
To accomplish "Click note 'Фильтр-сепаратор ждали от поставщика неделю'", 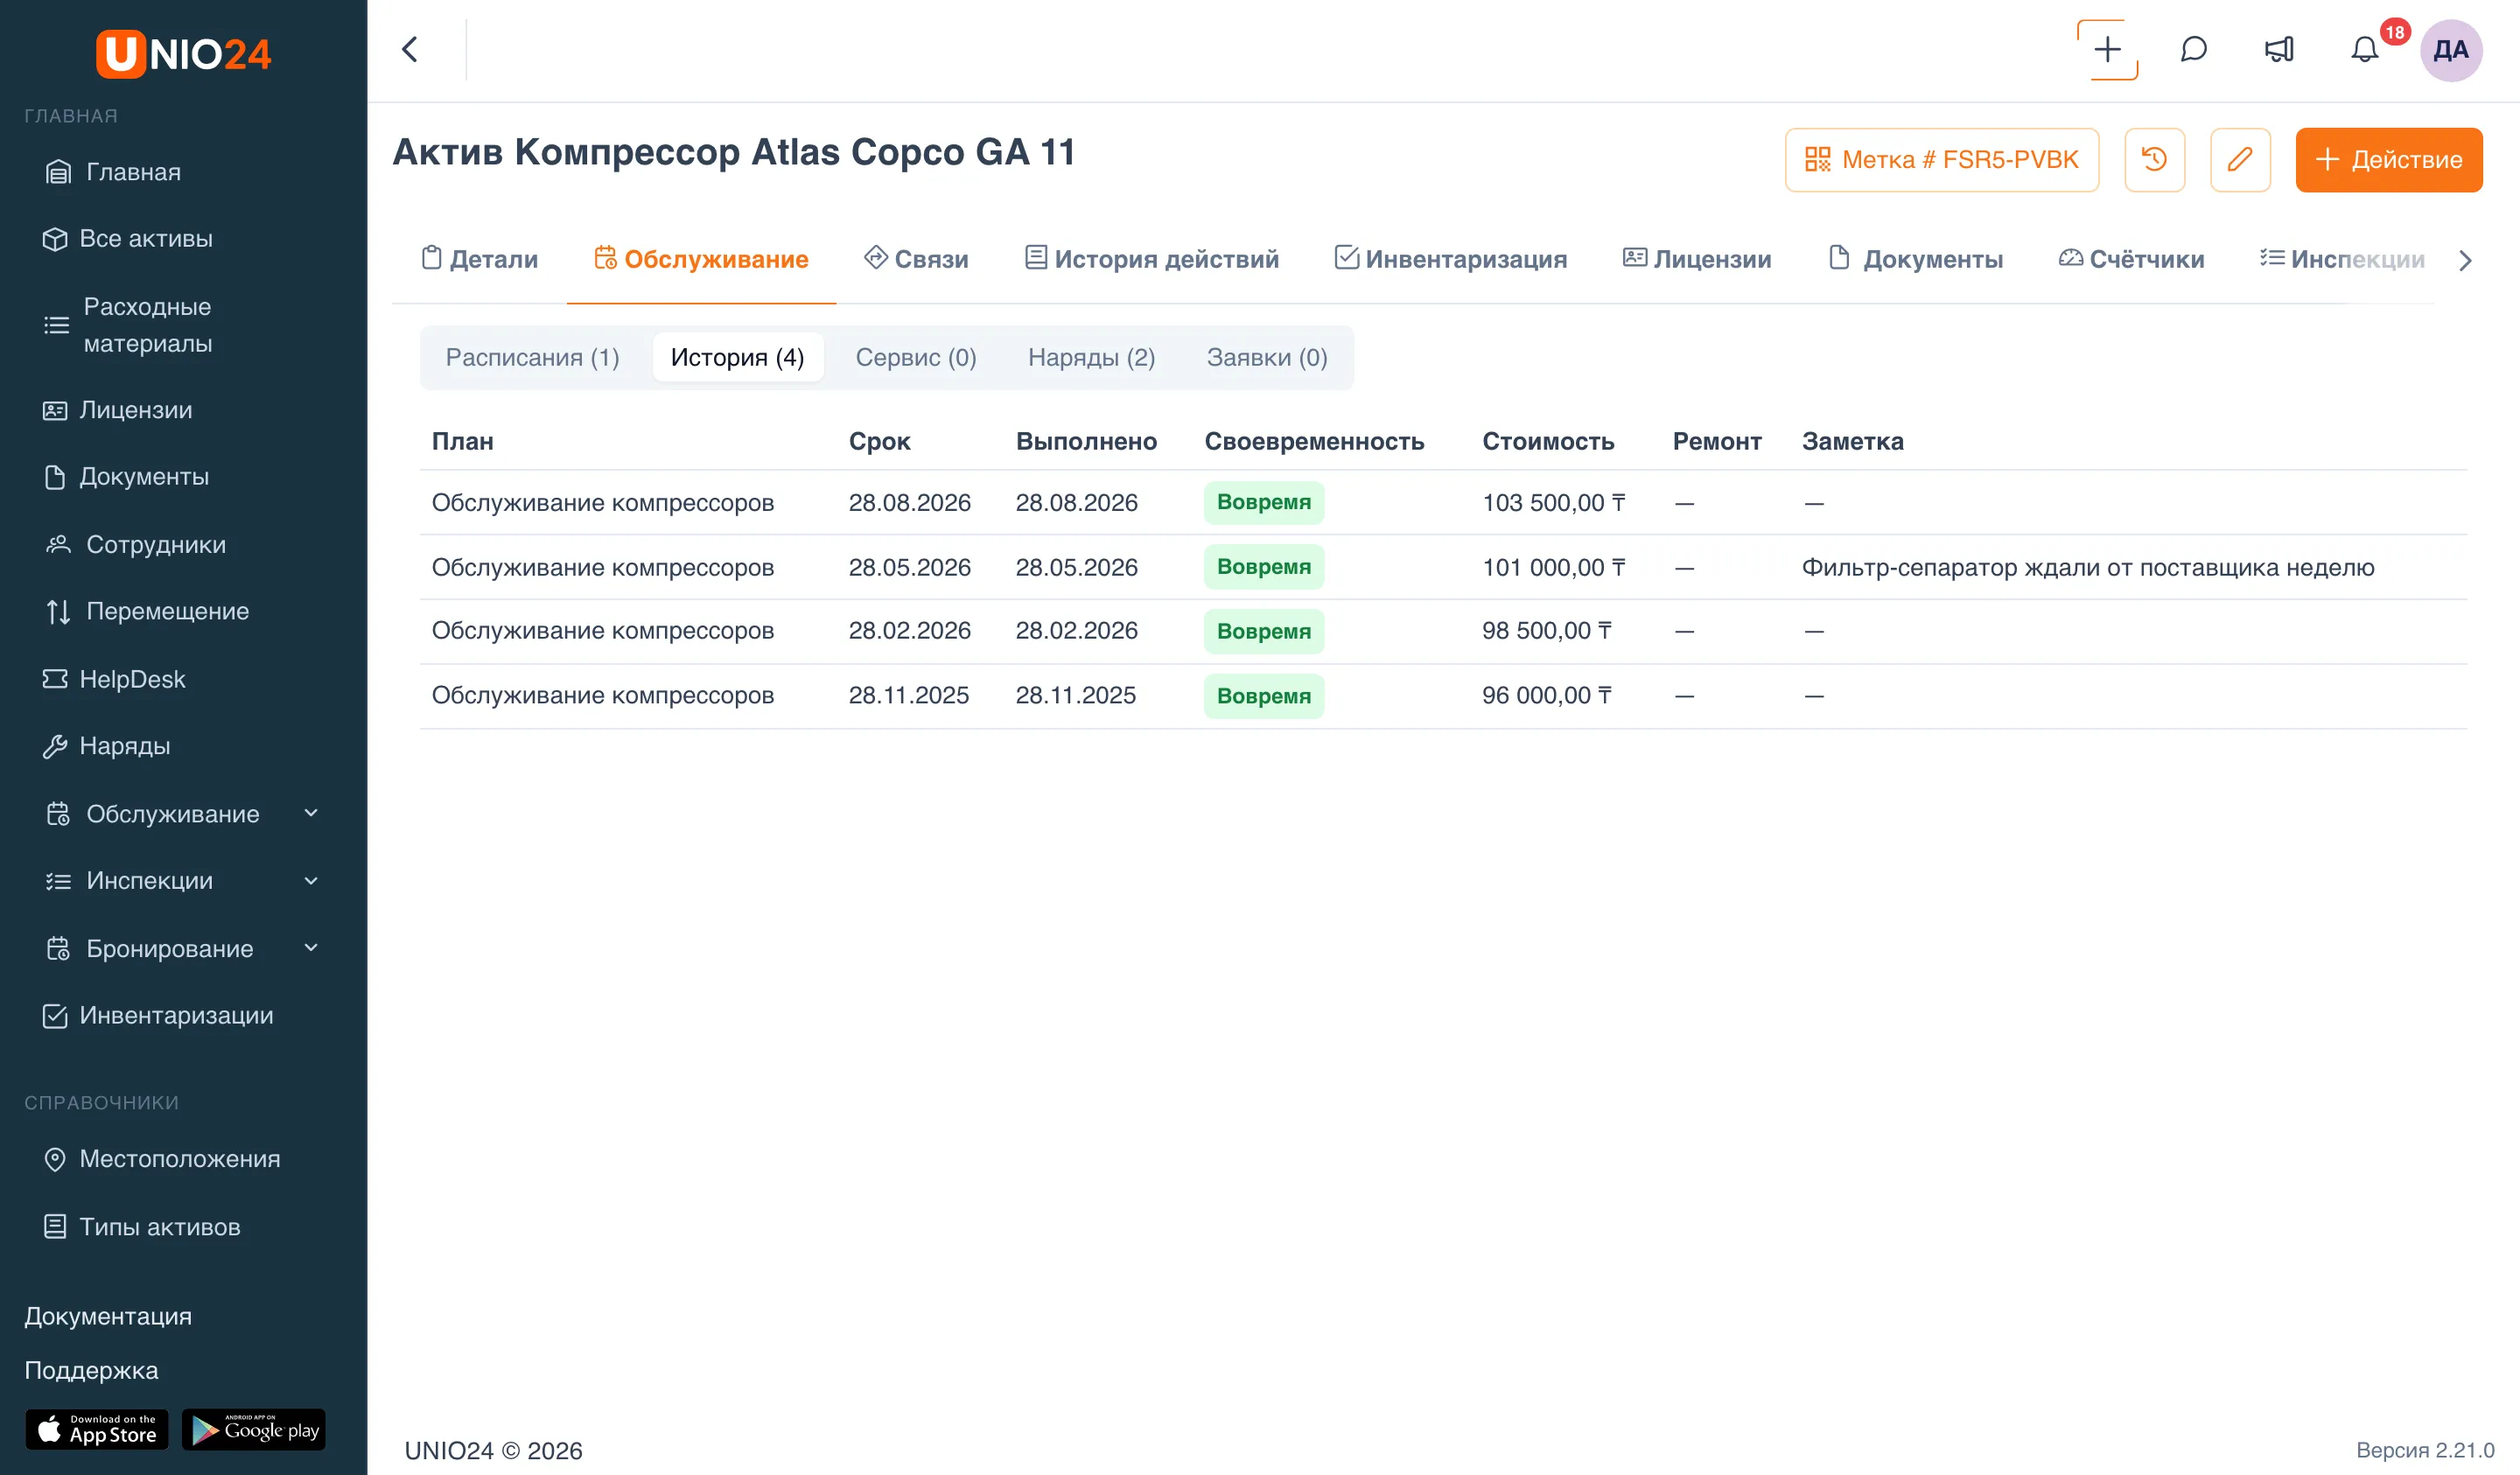I will [x=2088, y=567].
